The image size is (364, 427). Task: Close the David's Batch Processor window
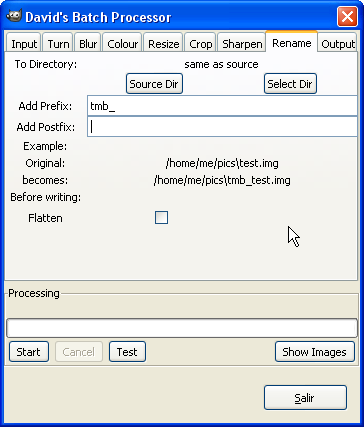pyautogui.click(x=347, y=17)
